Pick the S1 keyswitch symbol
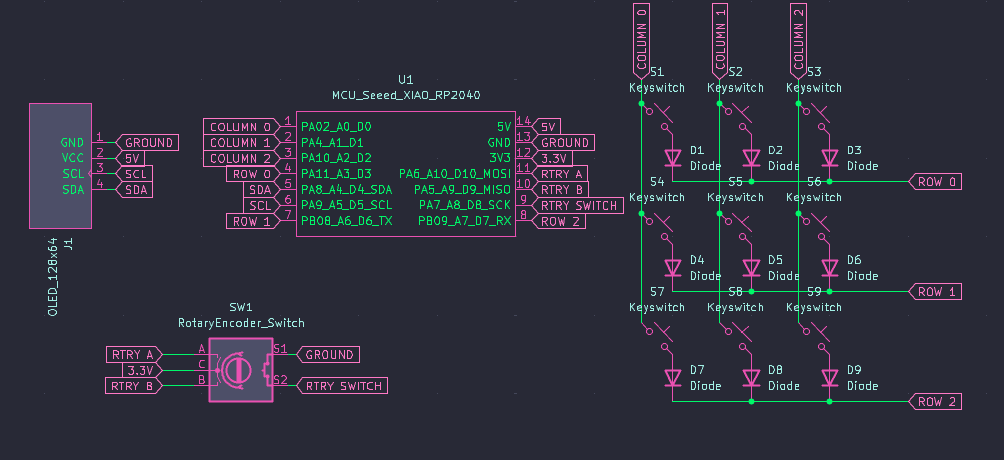 (660, 119)
